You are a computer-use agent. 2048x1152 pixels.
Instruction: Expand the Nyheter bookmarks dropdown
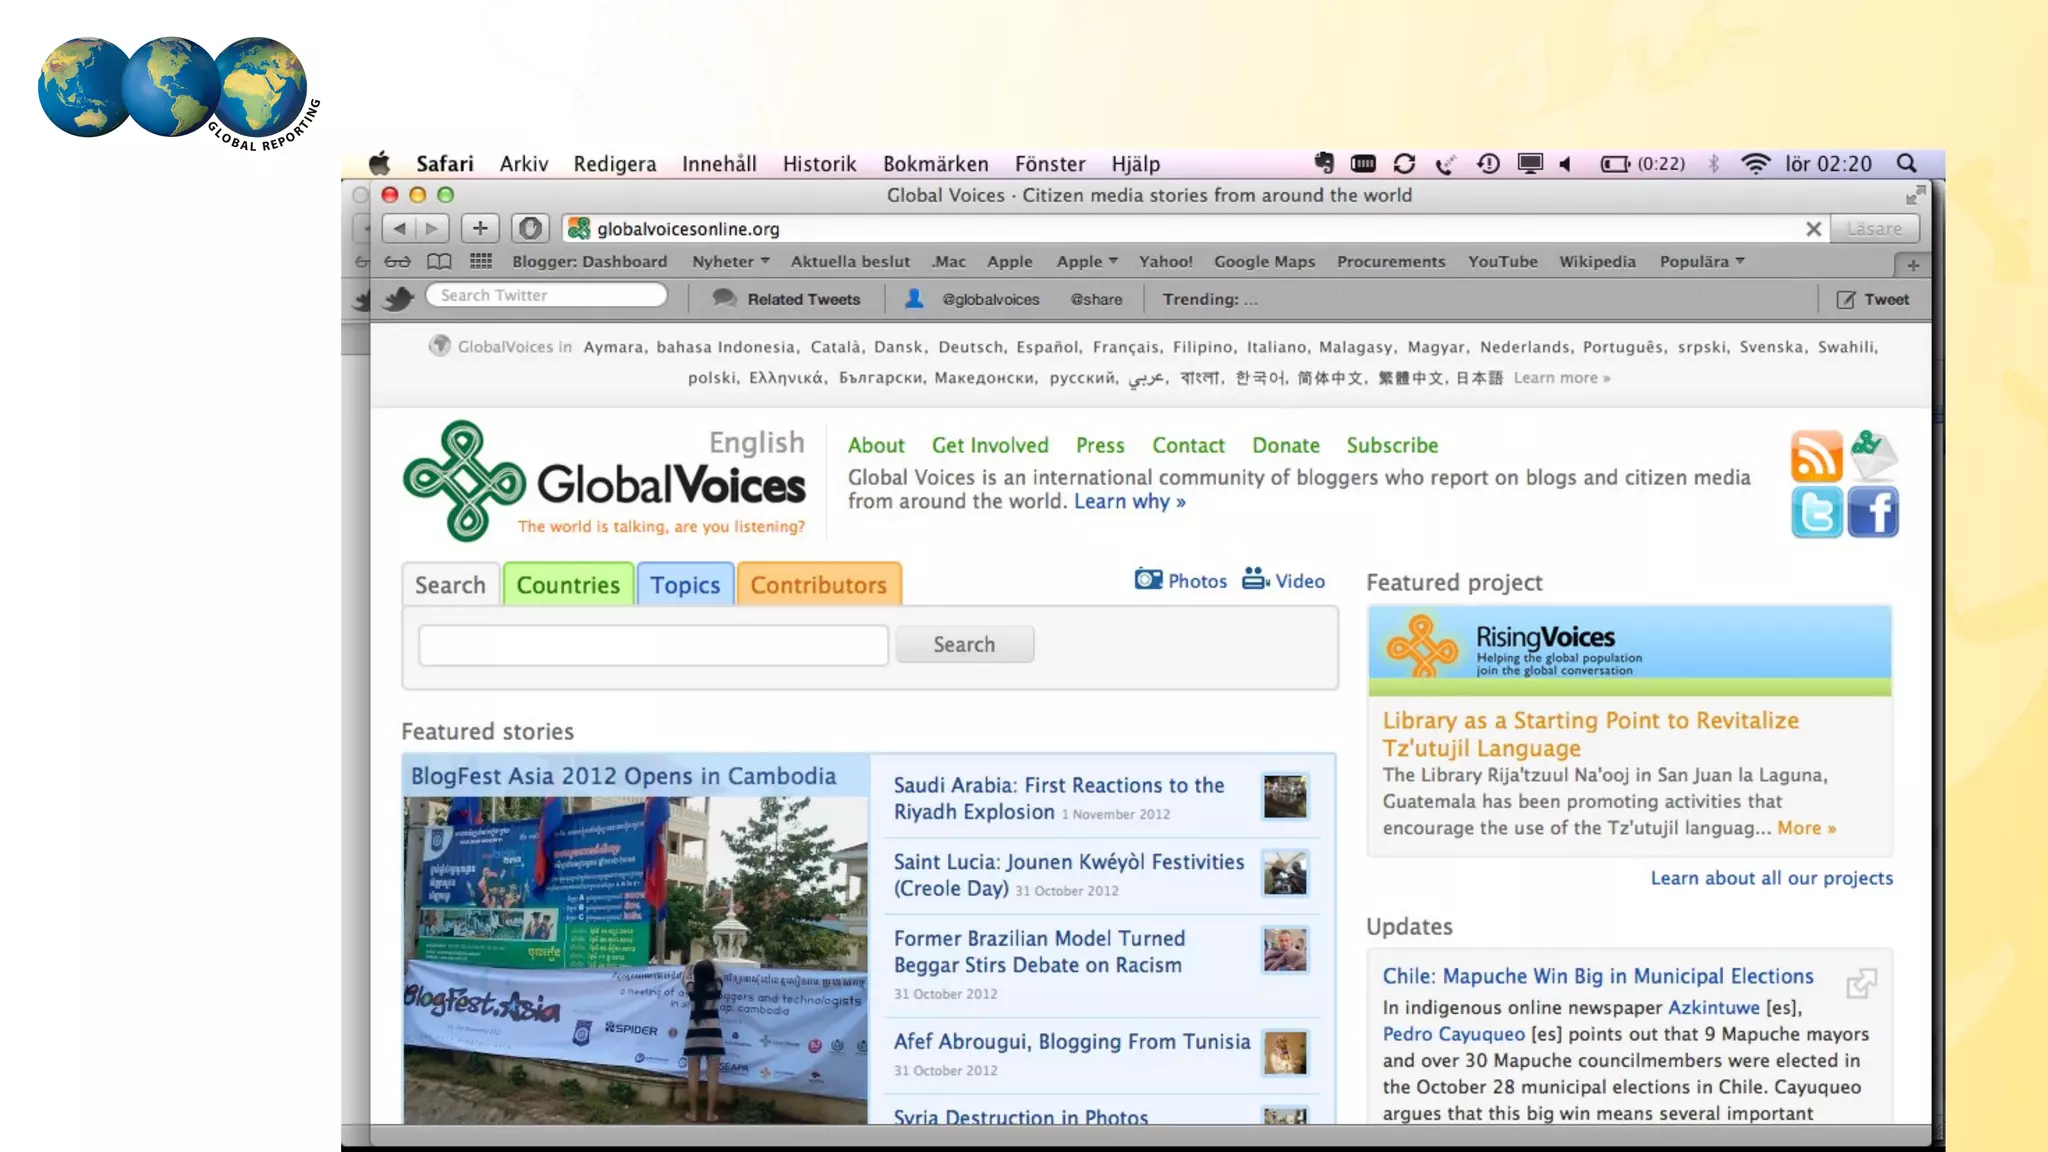731,262
